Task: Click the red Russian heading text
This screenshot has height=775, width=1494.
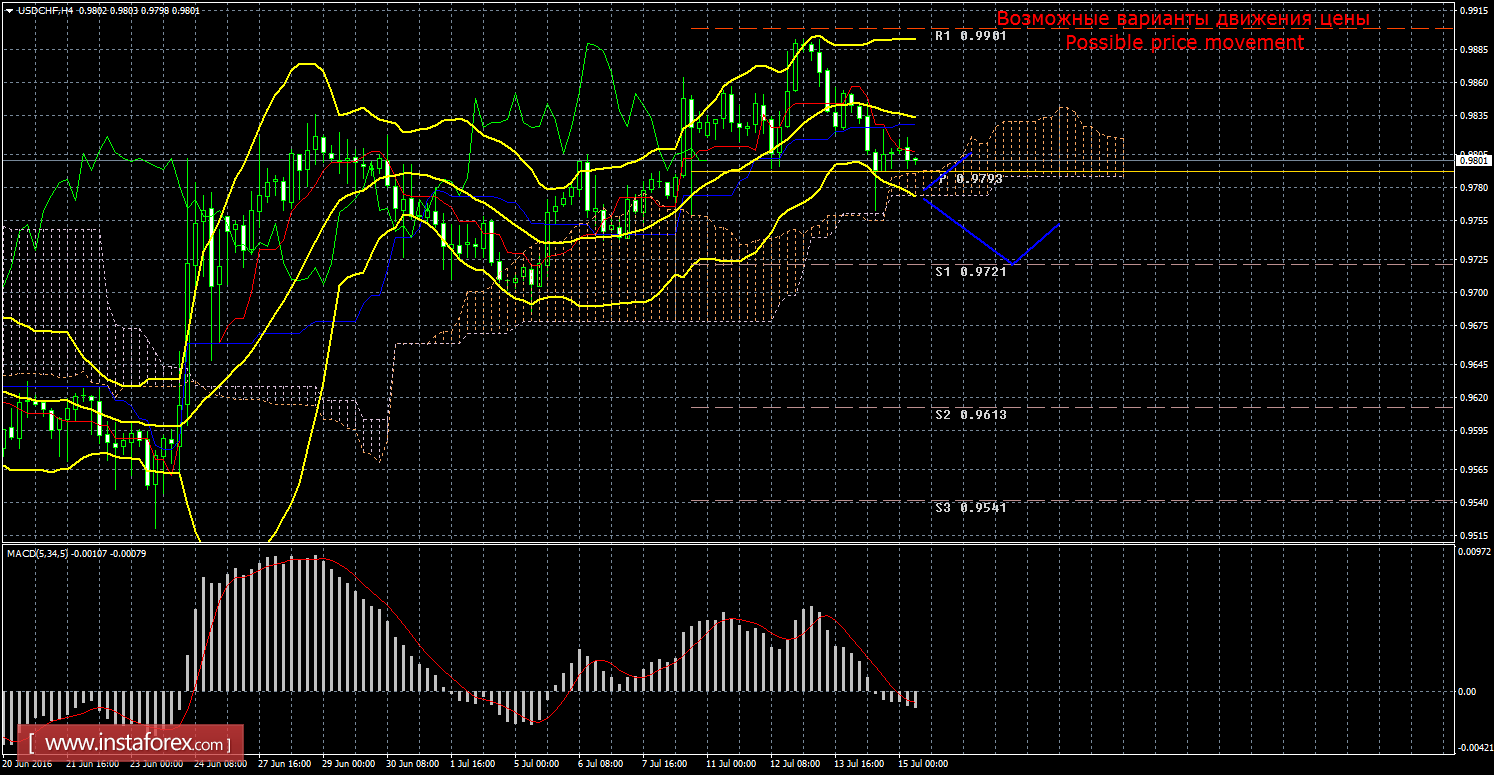Action: 1182,19
